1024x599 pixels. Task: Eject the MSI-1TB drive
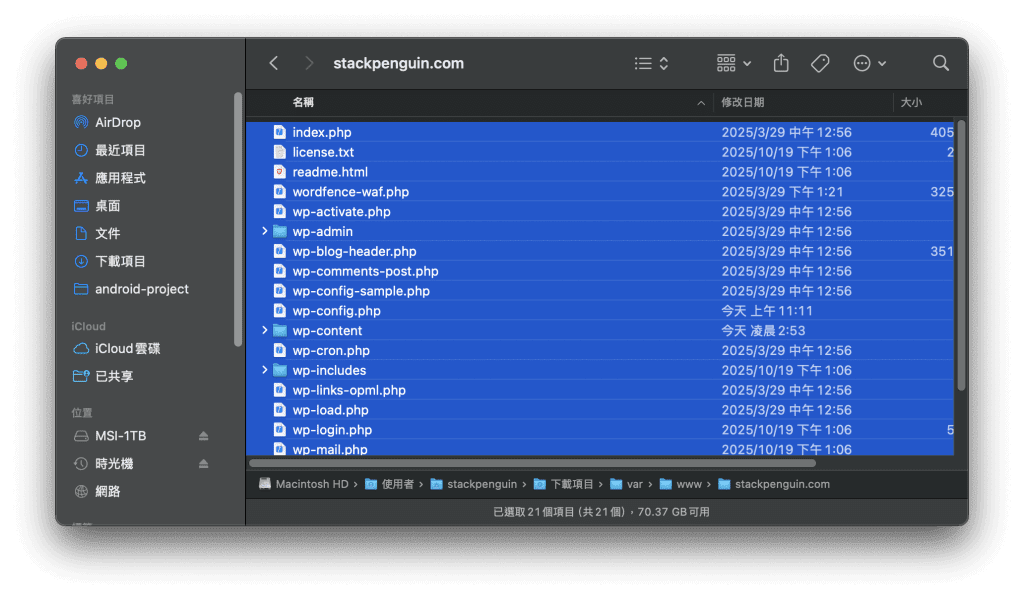[x=204, y=437]
